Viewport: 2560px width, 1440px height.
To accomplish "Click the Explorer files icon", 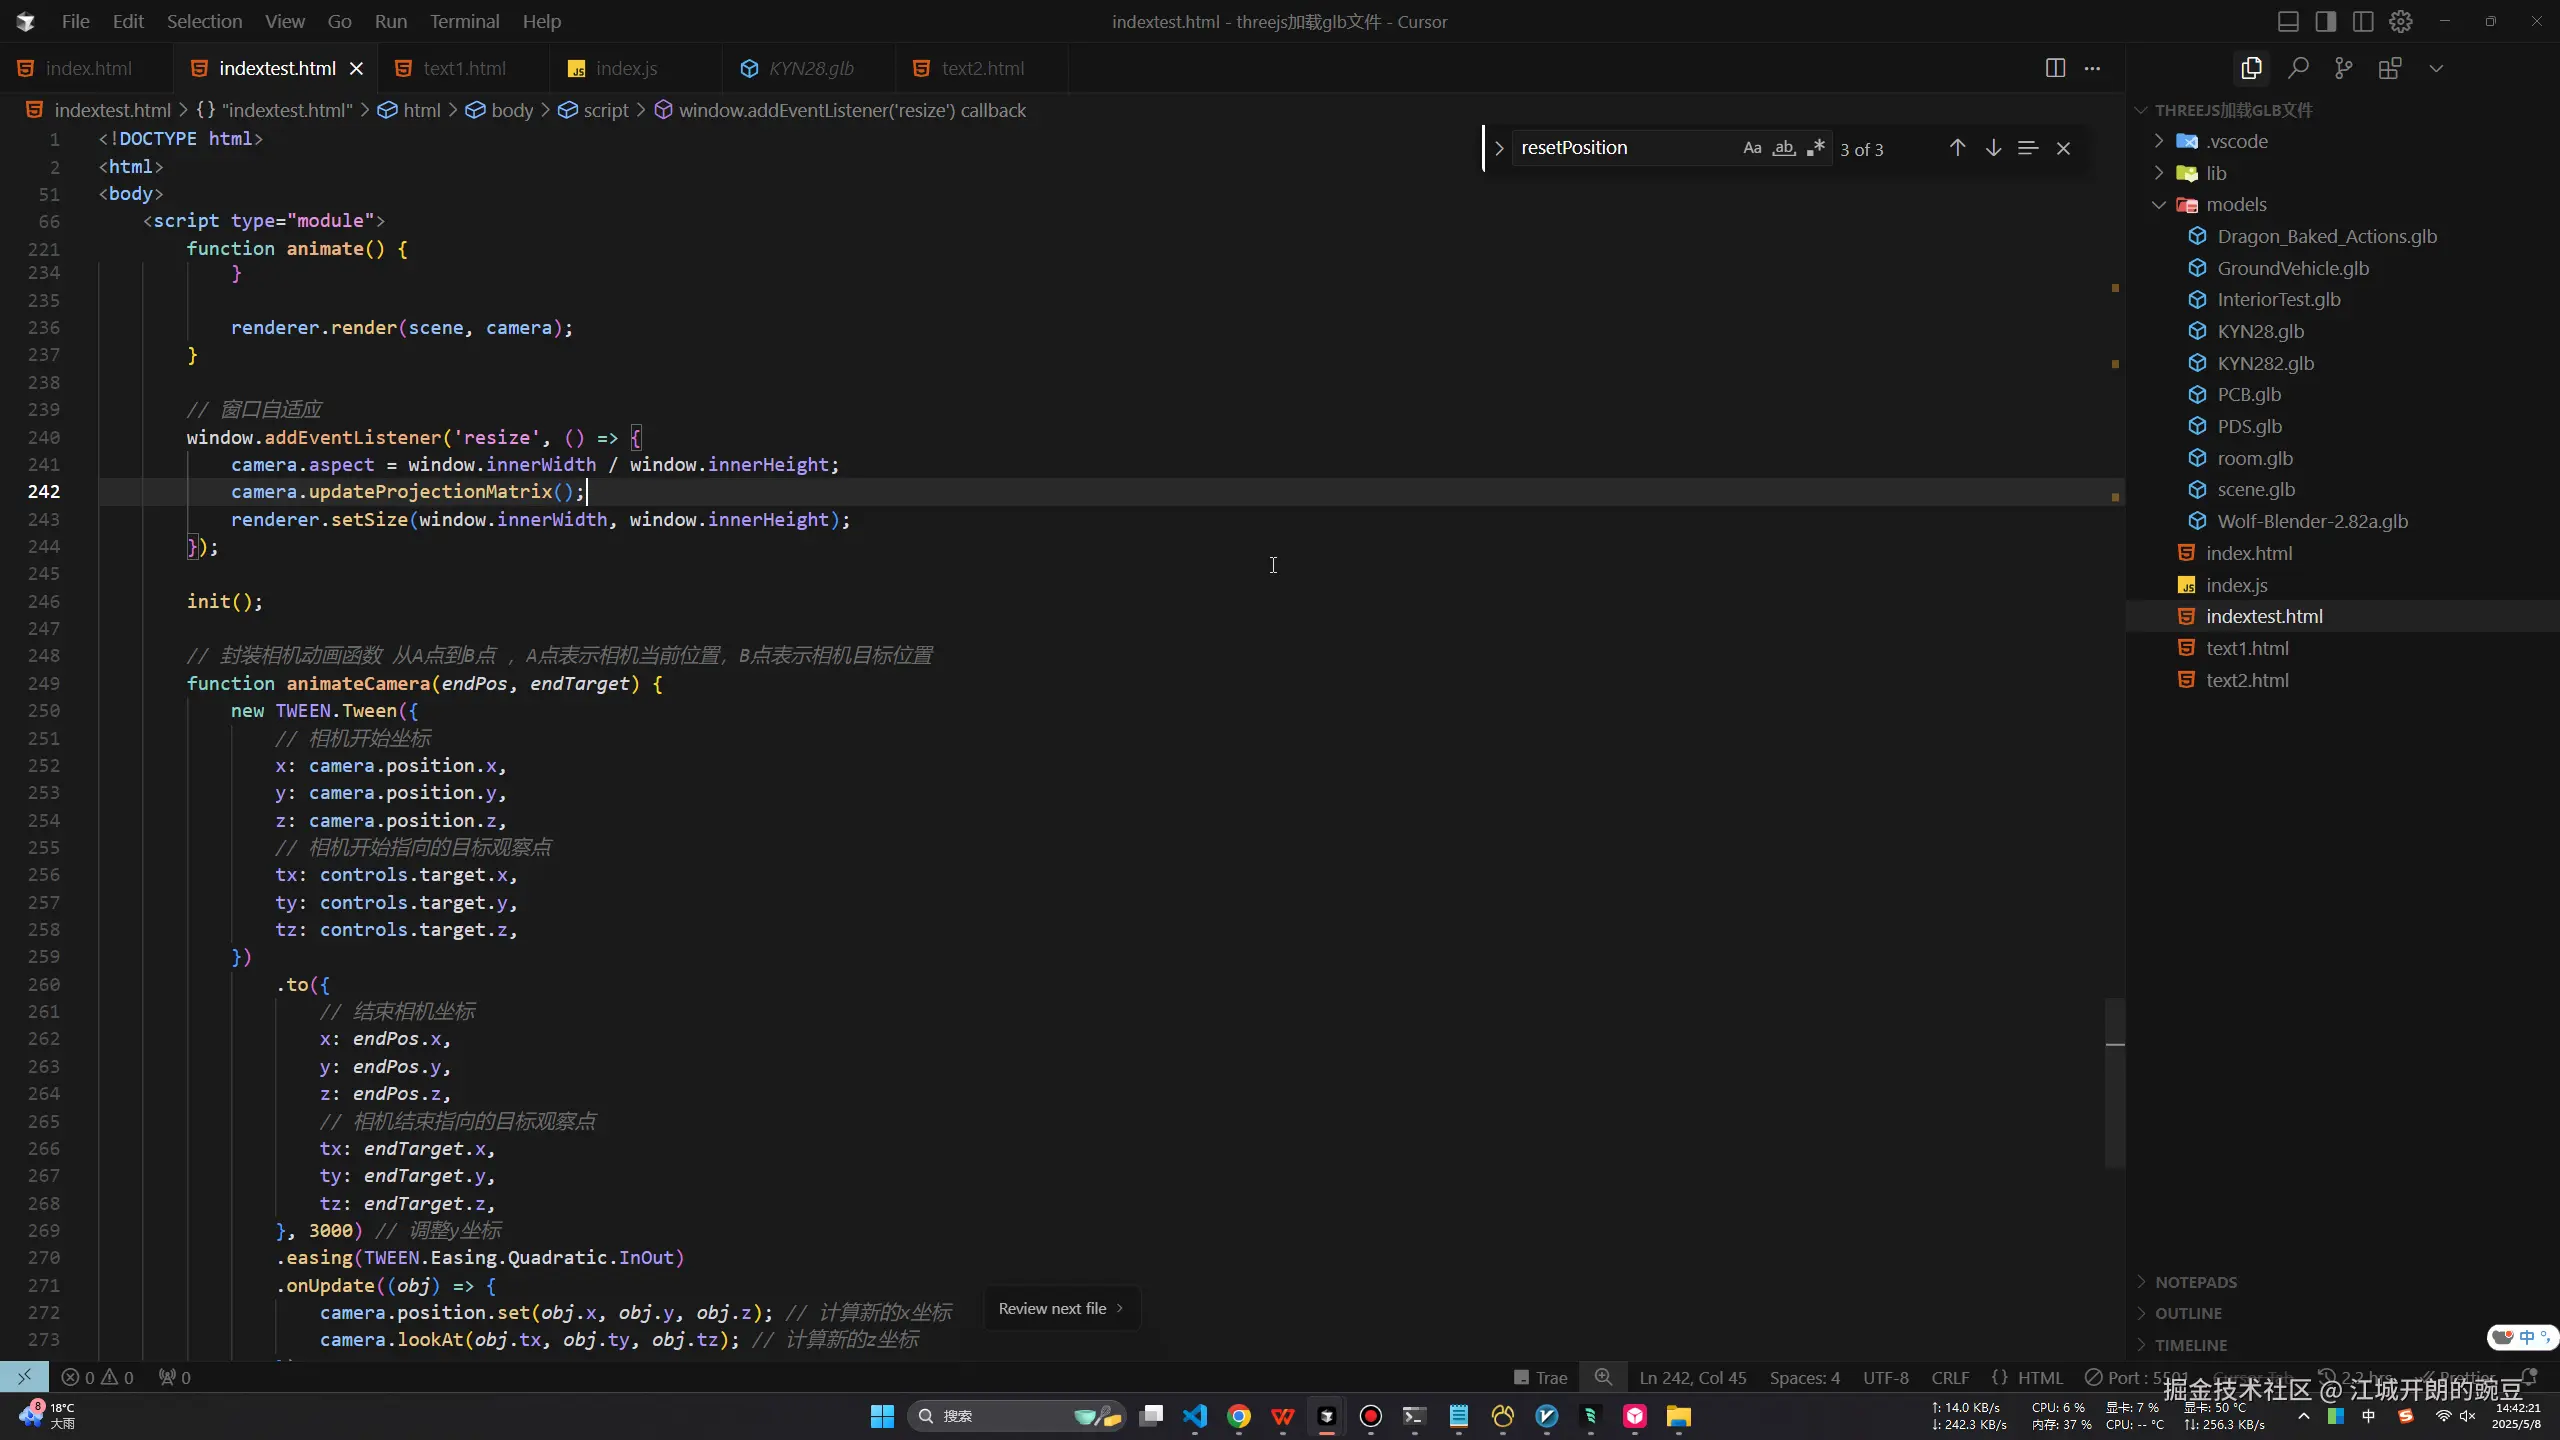I will pos(2251,68).
